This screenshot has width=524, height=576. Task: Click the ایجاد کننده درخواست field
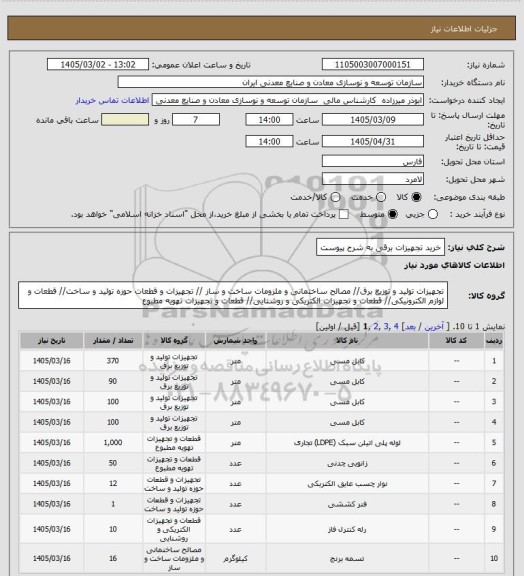click(x=288, y=100)
